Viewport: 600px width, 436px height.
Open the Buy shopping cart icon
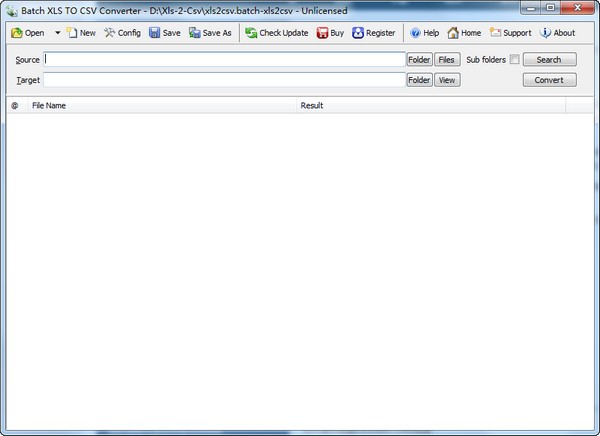(x=323, y=33)
